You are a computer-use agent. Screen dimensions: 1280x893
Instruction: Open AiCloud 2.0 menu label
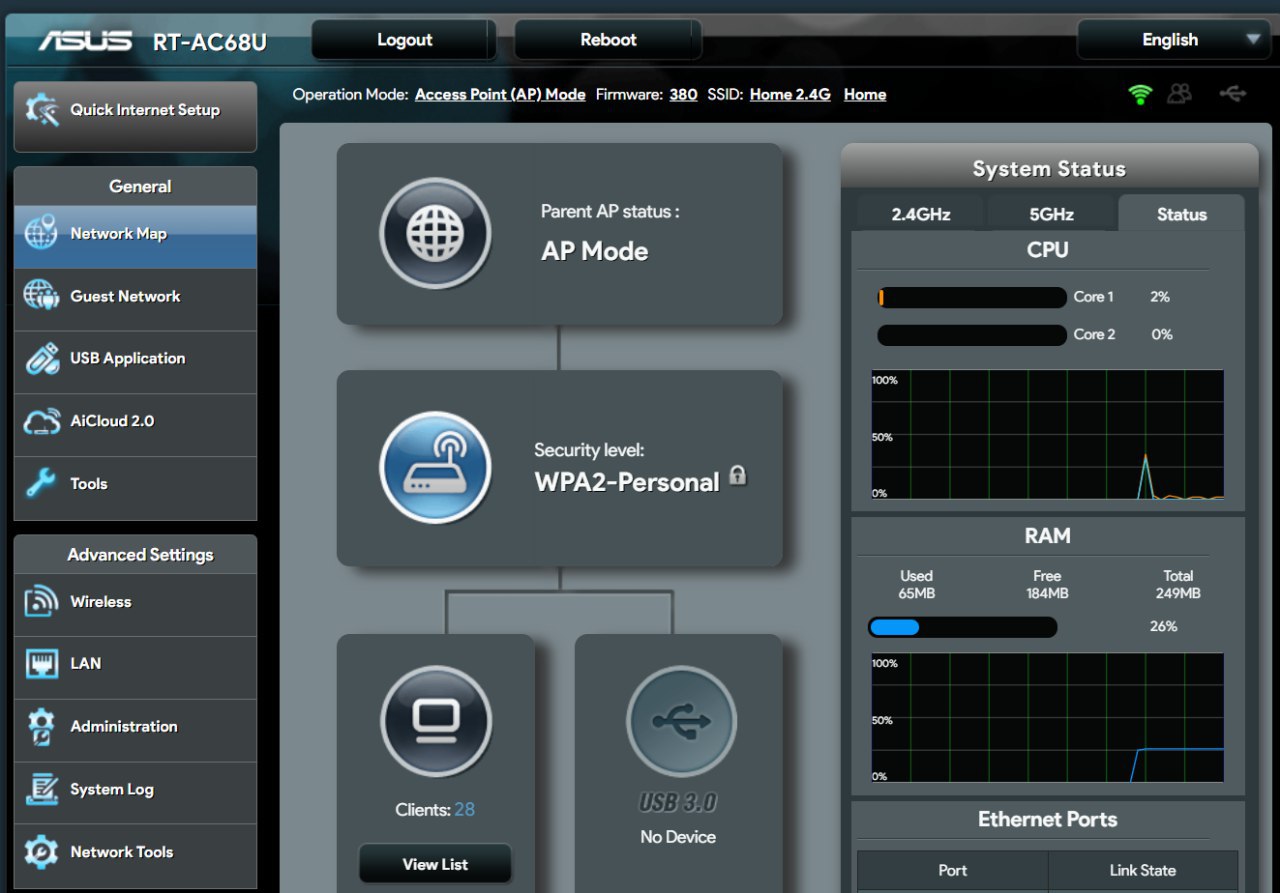112,421
